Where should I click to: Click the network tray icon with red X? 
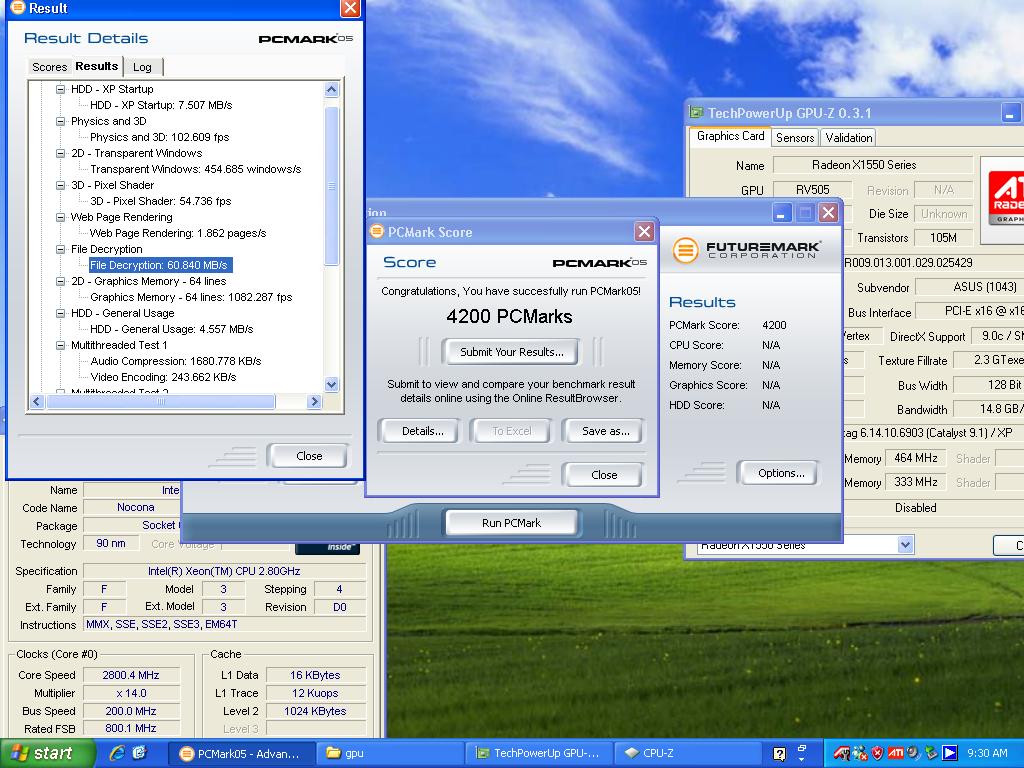point(859,754)
